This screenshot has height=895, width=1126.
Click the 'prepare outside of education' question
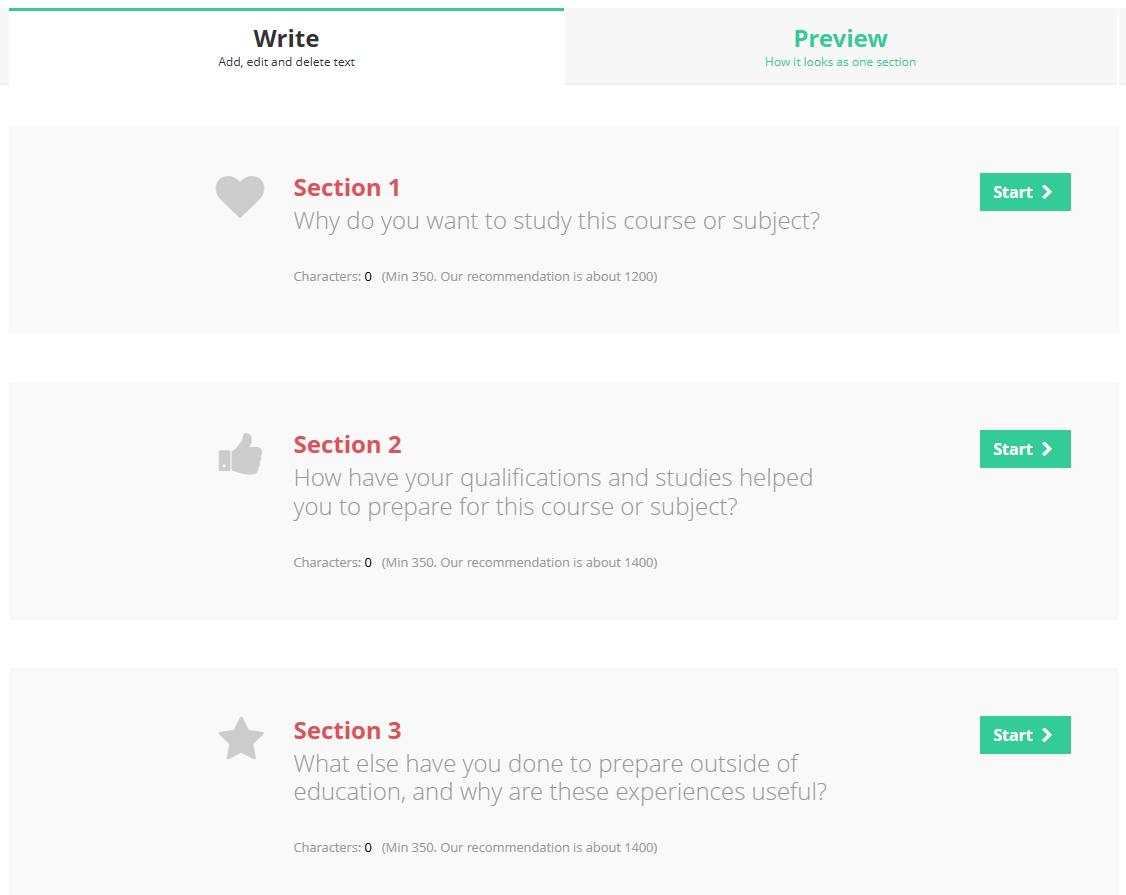tap(559, 777)
